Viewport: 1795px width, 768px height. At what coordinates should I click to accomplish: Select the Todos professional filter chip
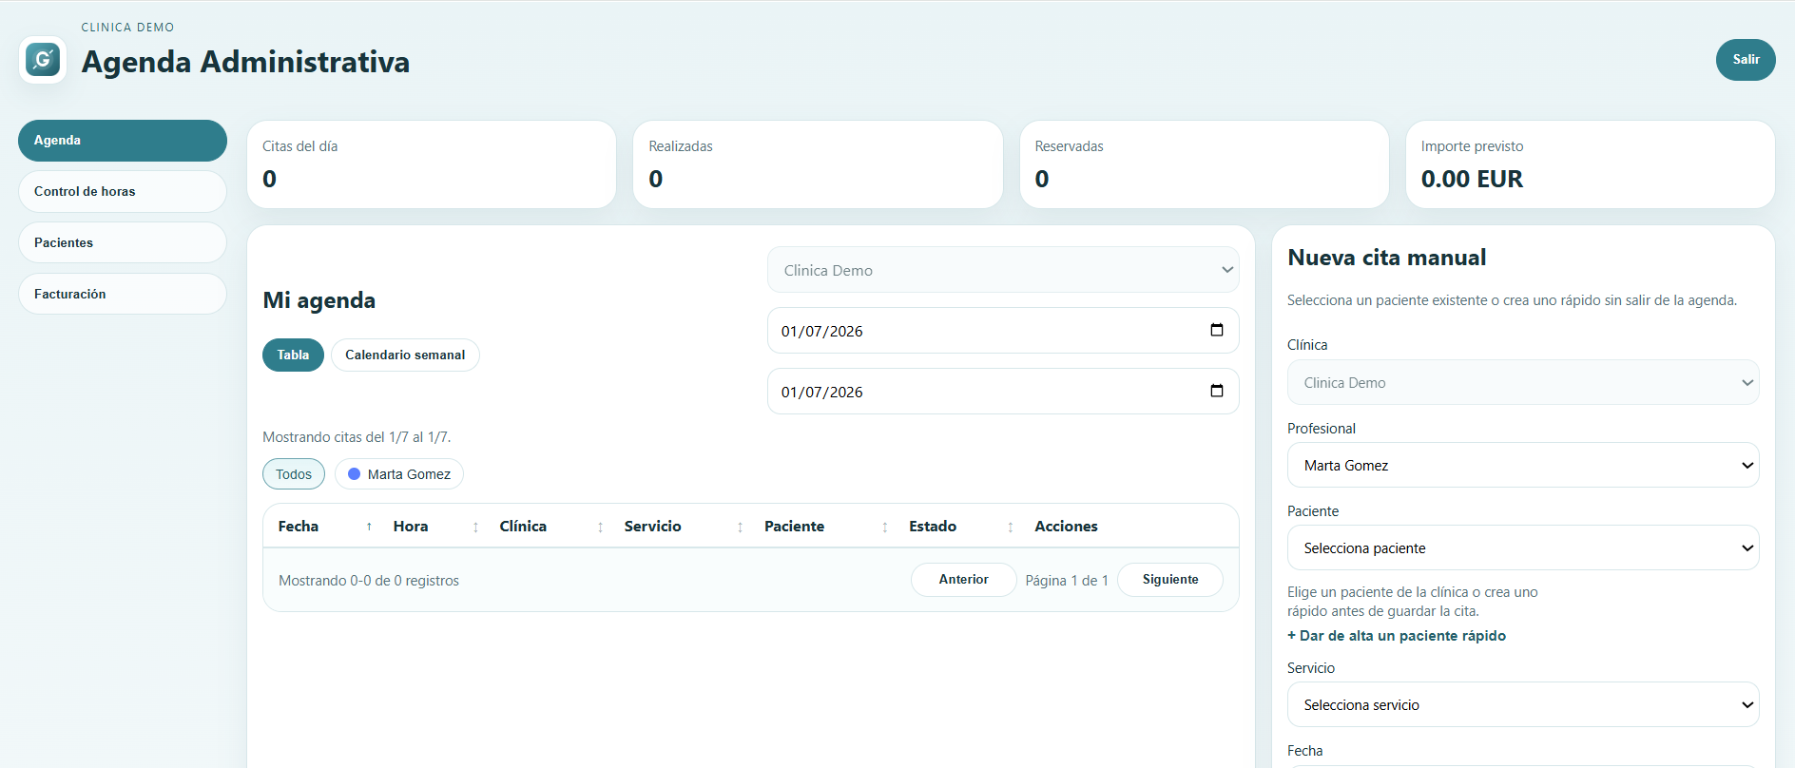(294, 474)
